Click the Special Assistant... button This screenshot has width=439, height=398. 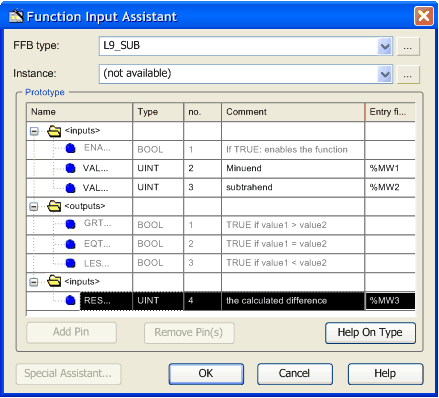pyautogui.click(x=68, y=374)
